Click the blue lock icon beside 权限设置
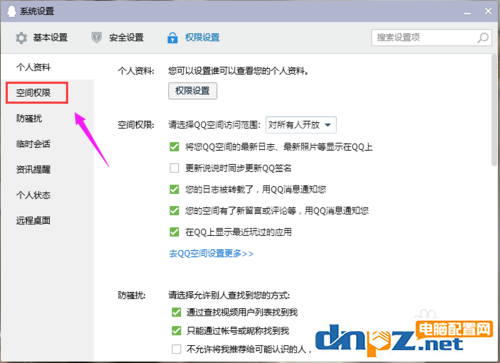The height and width of the screenshot is (363, 500). 172,38
